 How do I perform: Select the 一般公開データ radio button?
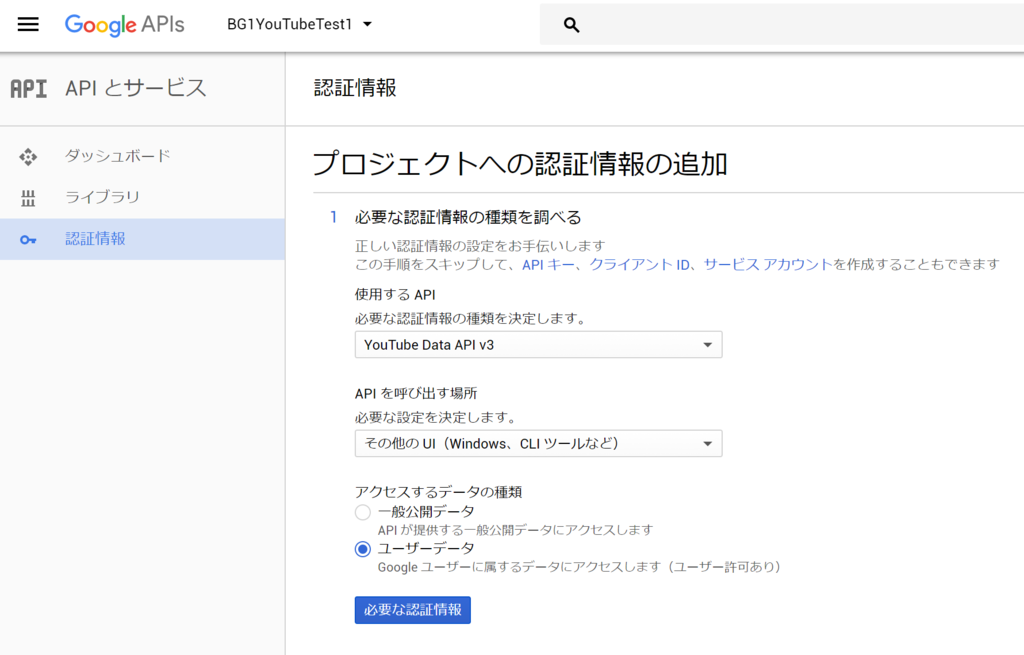(362, 512)
